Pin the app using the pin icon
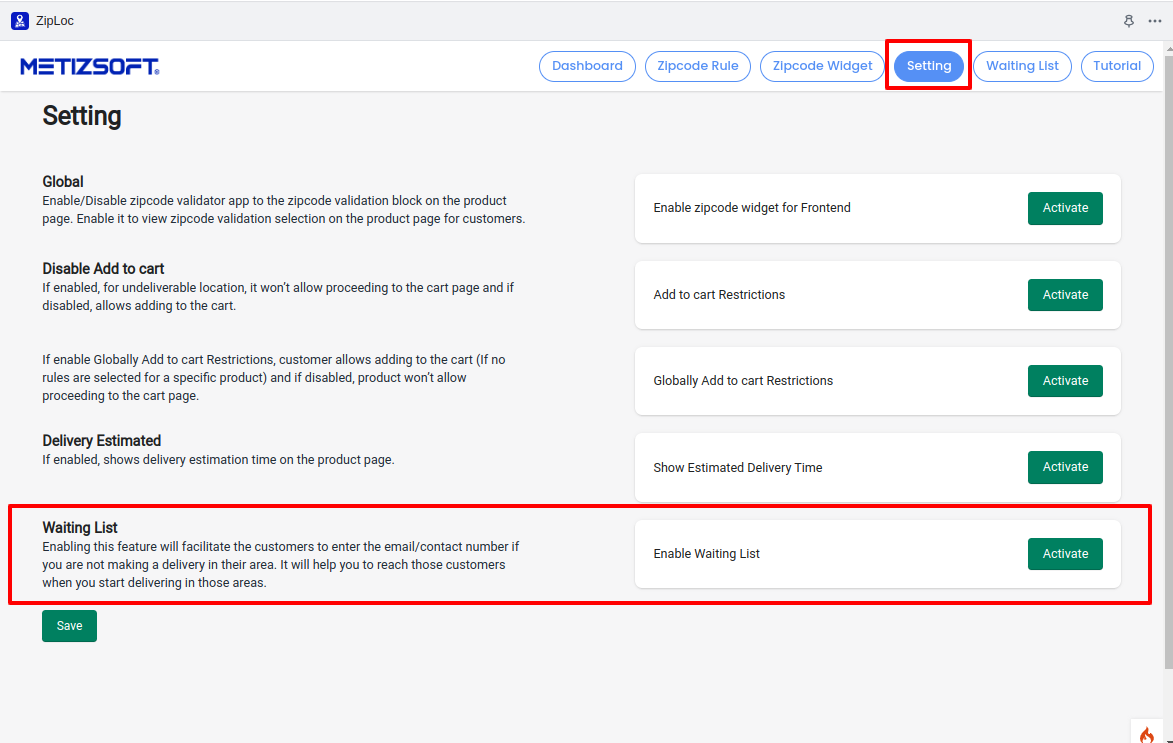Screen dimensions: 1173x743 (1129, 20)
